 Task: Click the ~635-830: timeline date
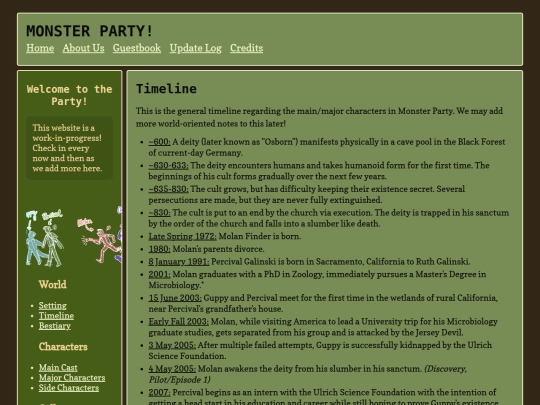click(x=168, y=189)
